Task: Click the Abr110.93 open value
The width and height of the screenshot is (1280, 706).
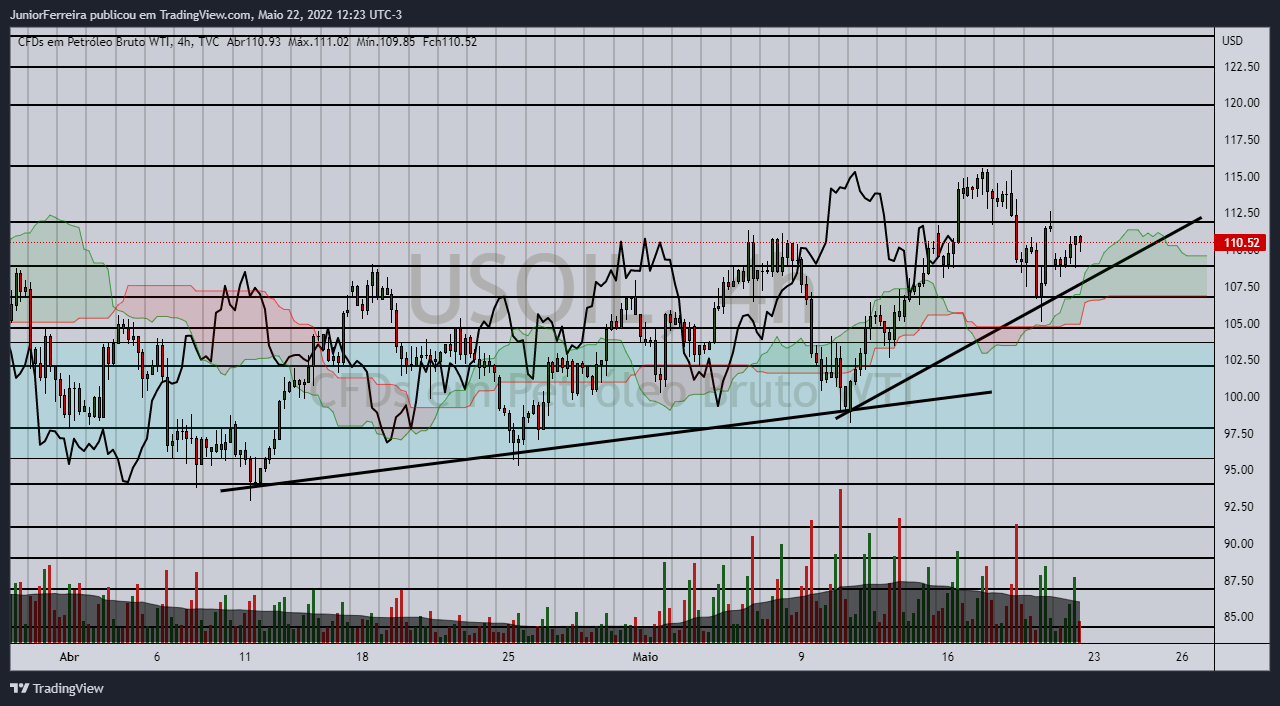Action: coord(254,41)
